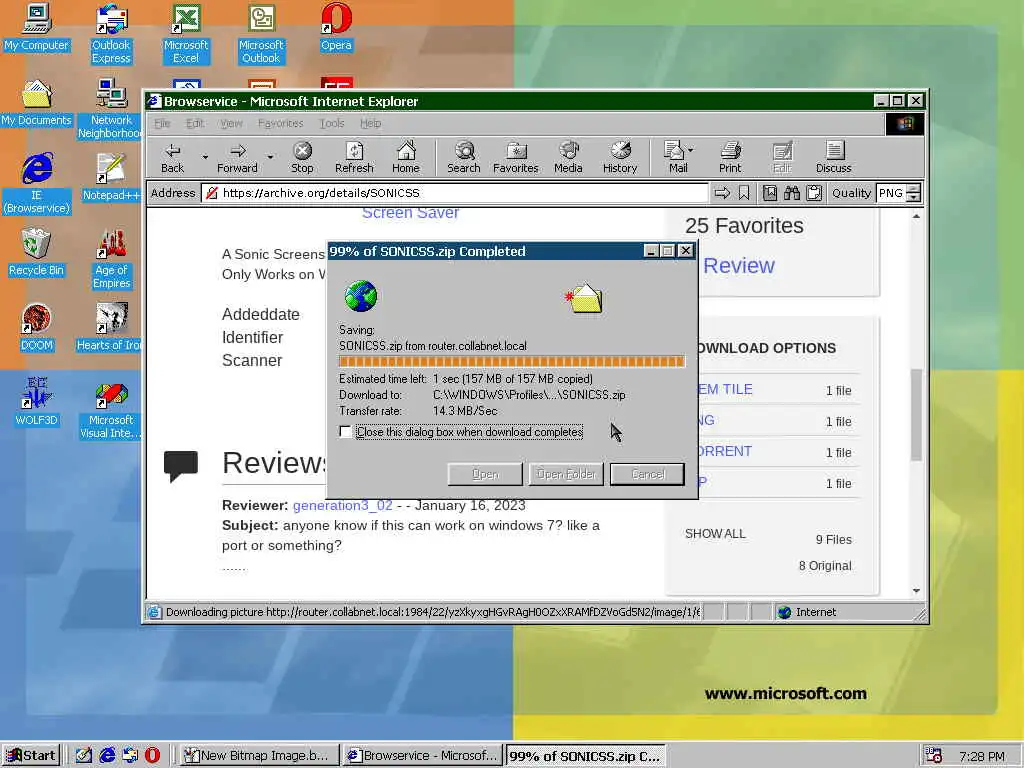Open the File menu
This screenshot has height=768, width=1024.
click(162, 123)
